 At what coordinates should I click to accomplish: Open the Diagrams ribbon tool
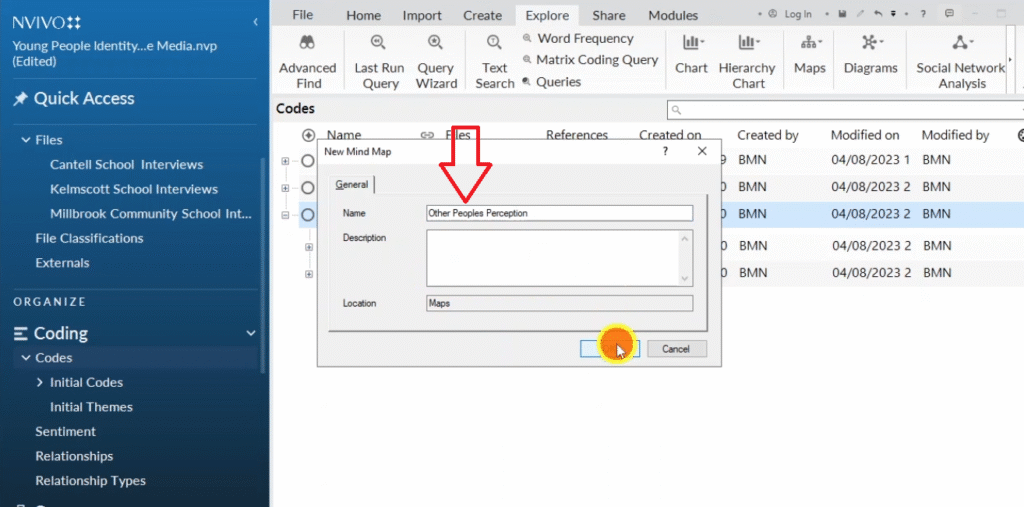point(870,55)
